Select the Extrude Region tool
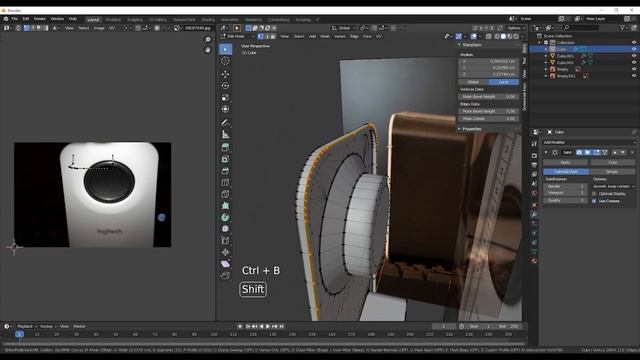Image resolution: width=640 pixels, height=360 pixels. [x=225, y=147]
